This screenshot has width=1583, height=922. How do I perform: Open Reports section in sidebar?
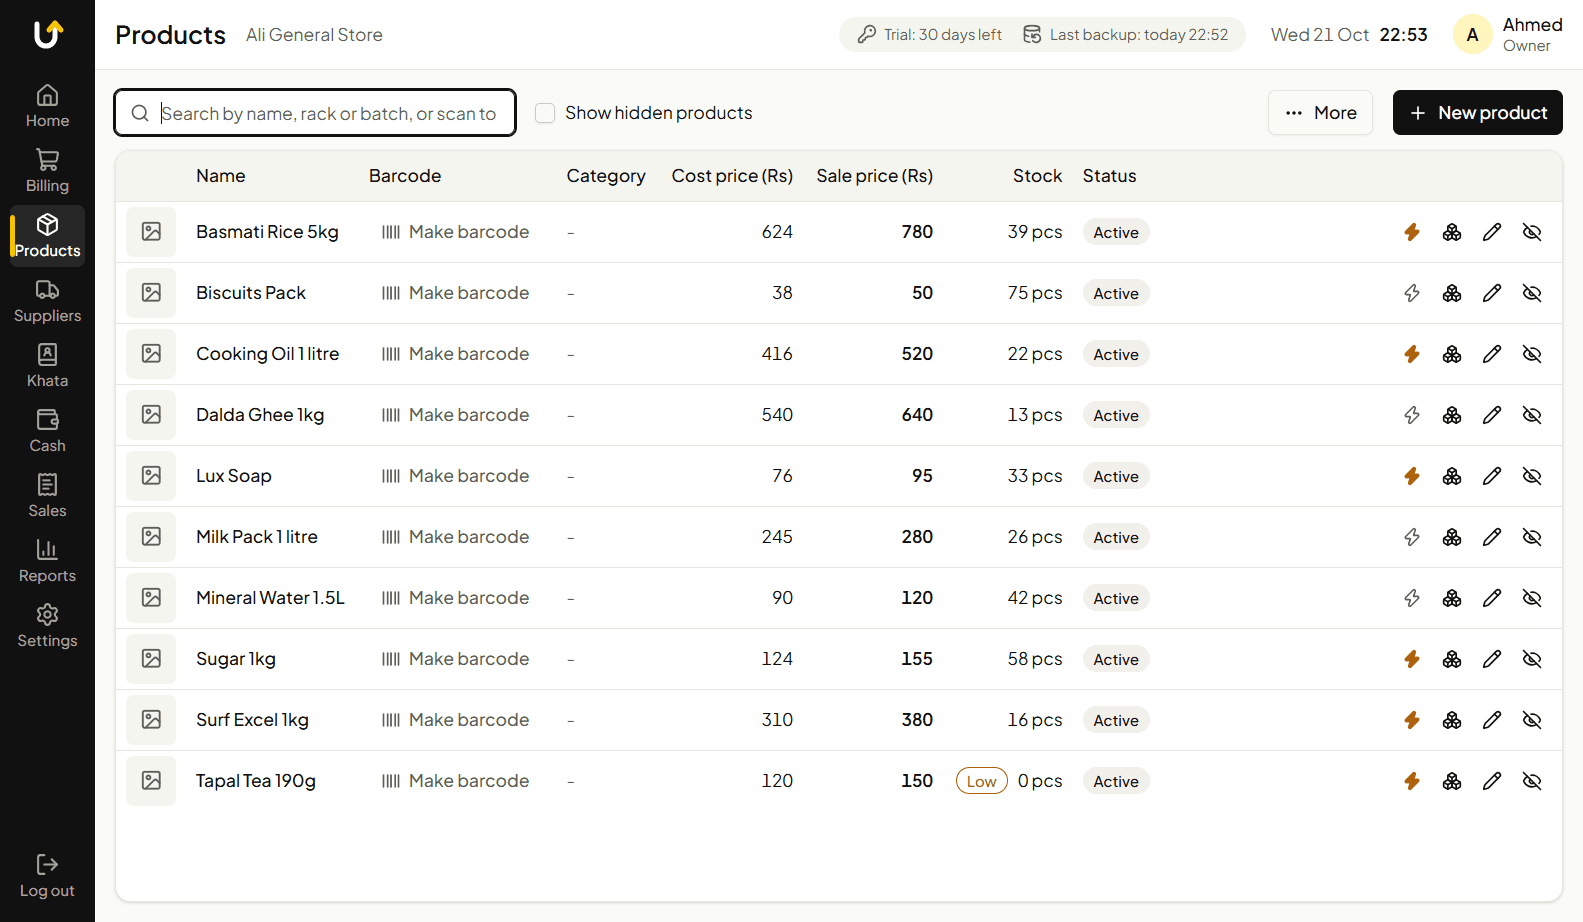coord(47,561)
